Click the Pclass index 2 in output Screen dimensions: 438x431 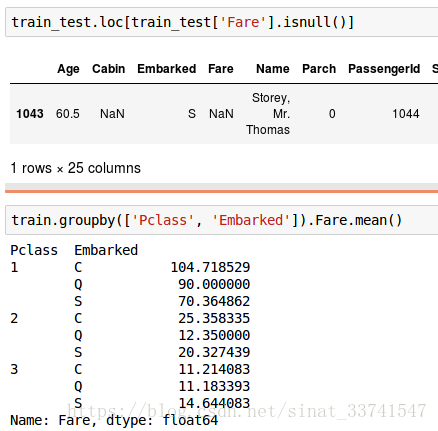(x=14, y=318)
